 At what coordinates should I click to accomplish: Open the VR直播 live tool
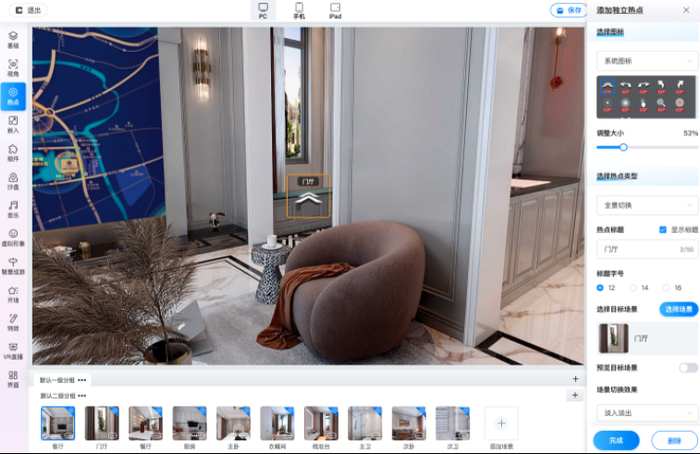13,351
